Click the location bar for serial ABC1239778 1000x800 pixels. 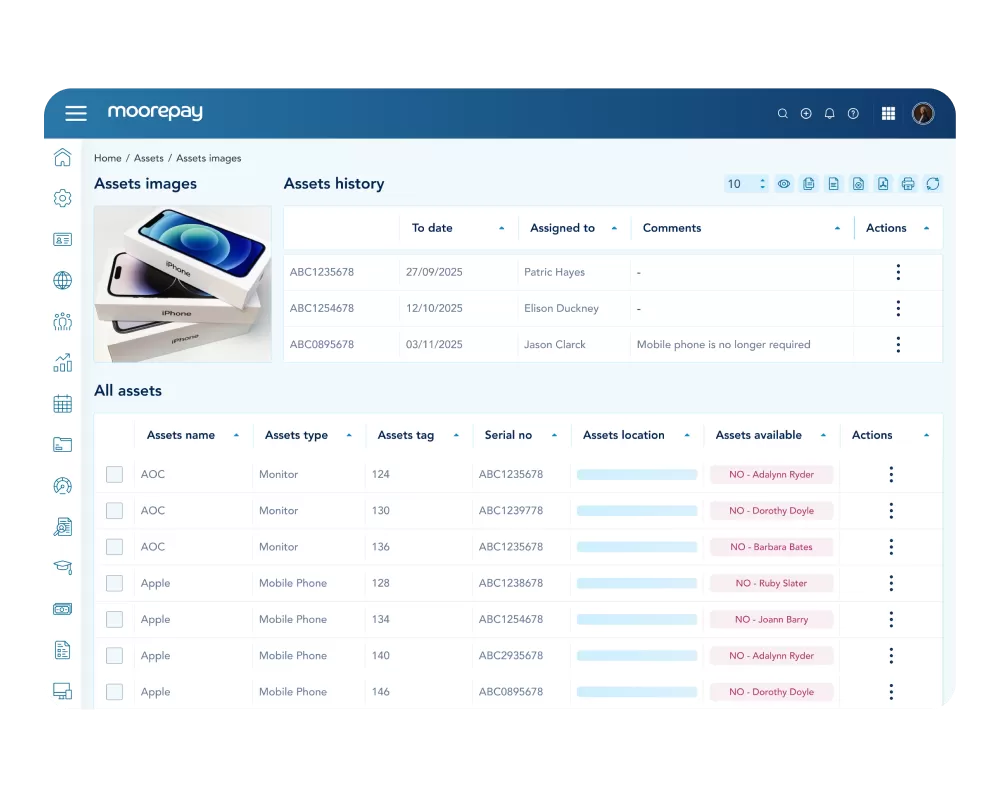click(636, 510)
